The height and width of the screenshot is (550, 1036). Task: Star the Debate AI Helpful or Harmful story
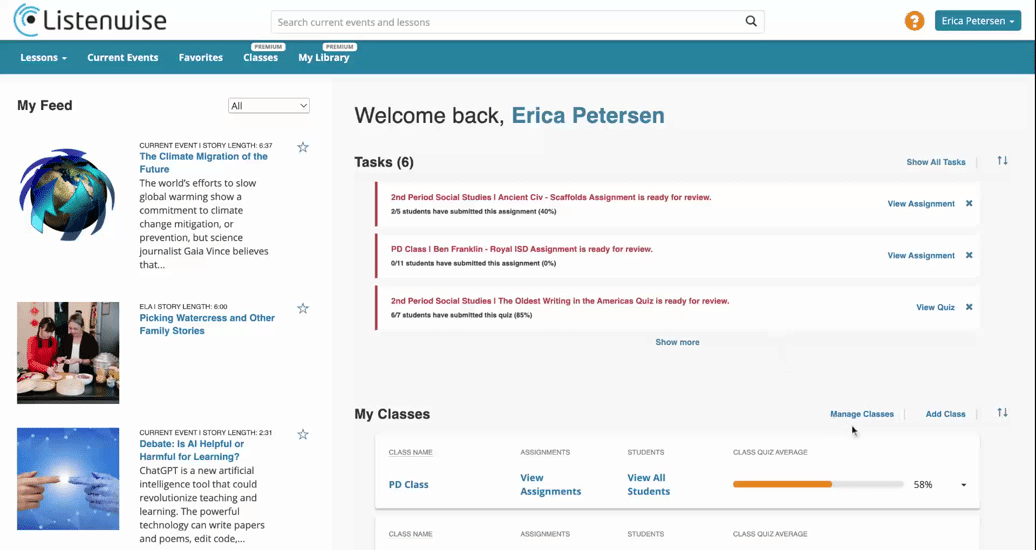tap(303, 434)
